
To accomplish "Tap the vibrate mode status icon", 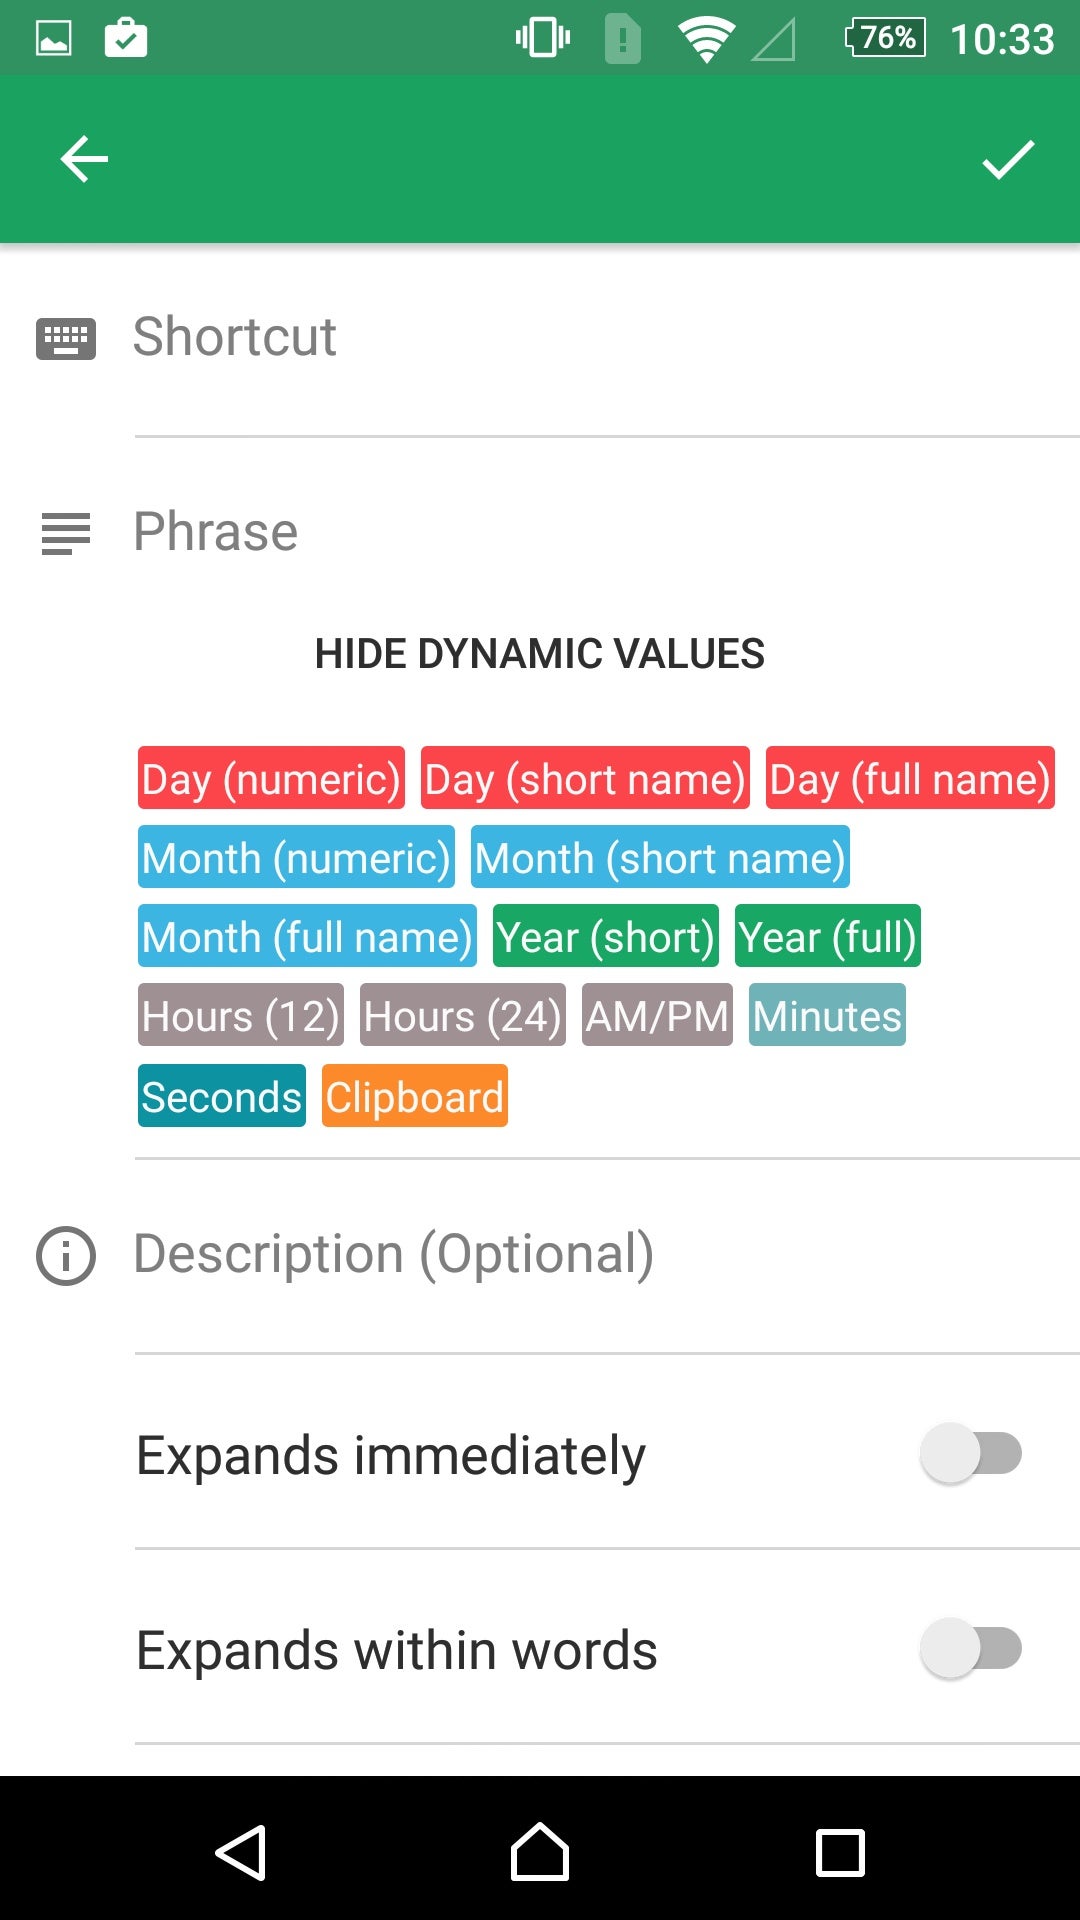I will tap(543, 39).
